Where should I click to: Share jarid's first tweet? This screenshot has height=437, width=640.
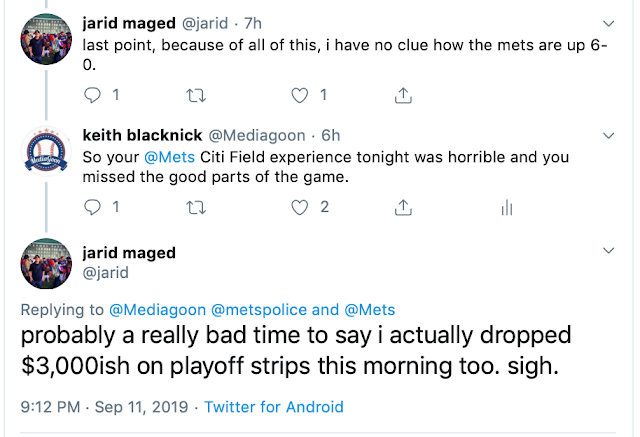coord(403,96)
